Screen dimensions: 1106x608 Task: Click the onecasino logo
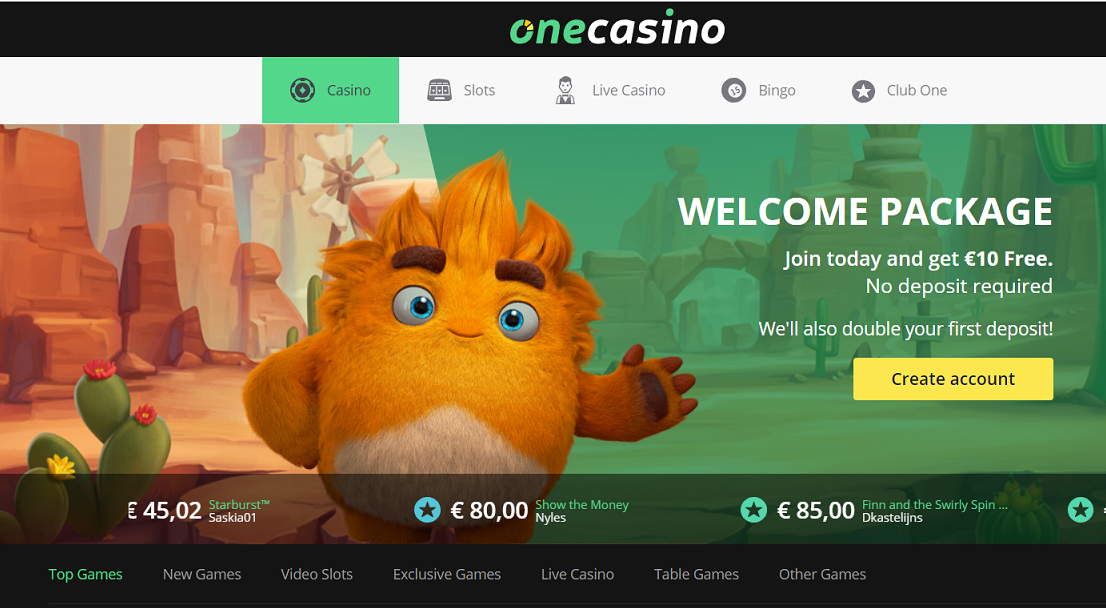coord(617,28)
